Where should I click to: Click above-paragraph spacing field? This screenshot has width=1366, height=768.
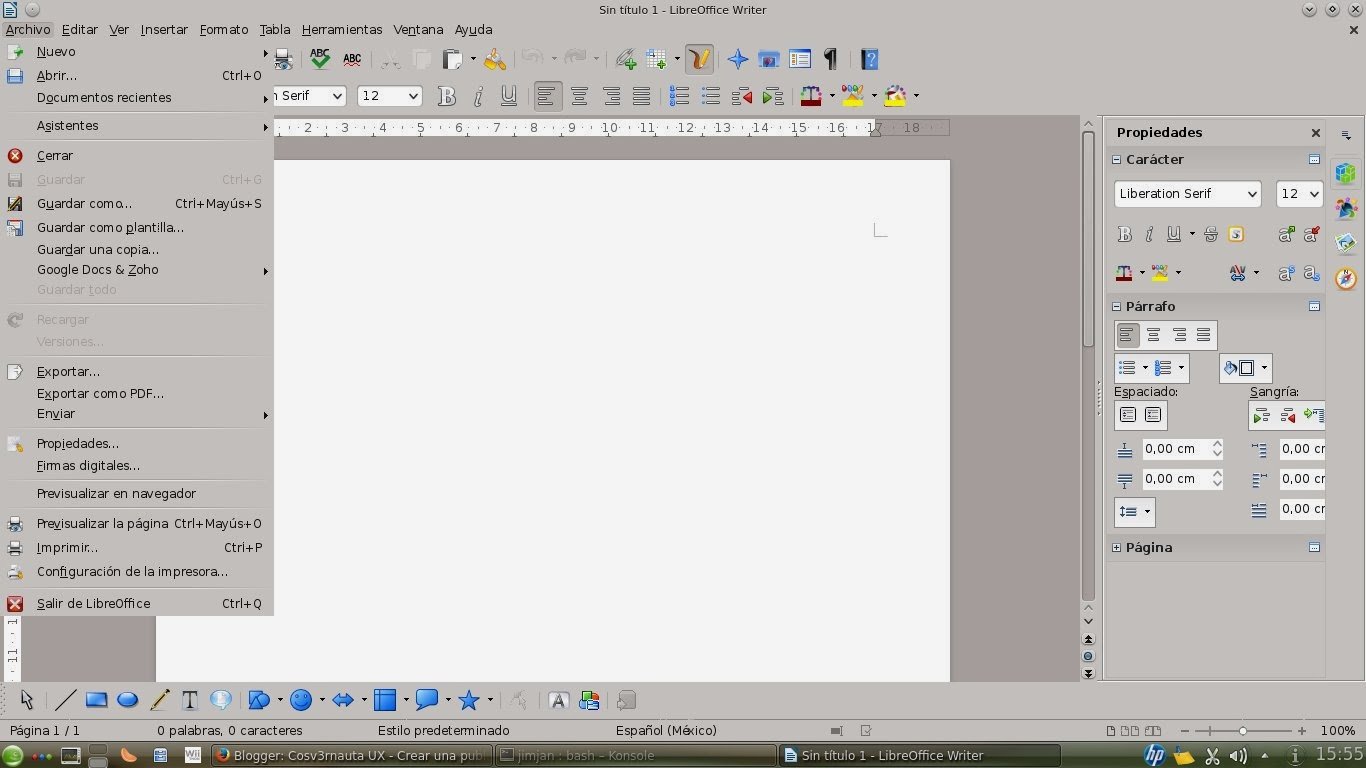1175,449
